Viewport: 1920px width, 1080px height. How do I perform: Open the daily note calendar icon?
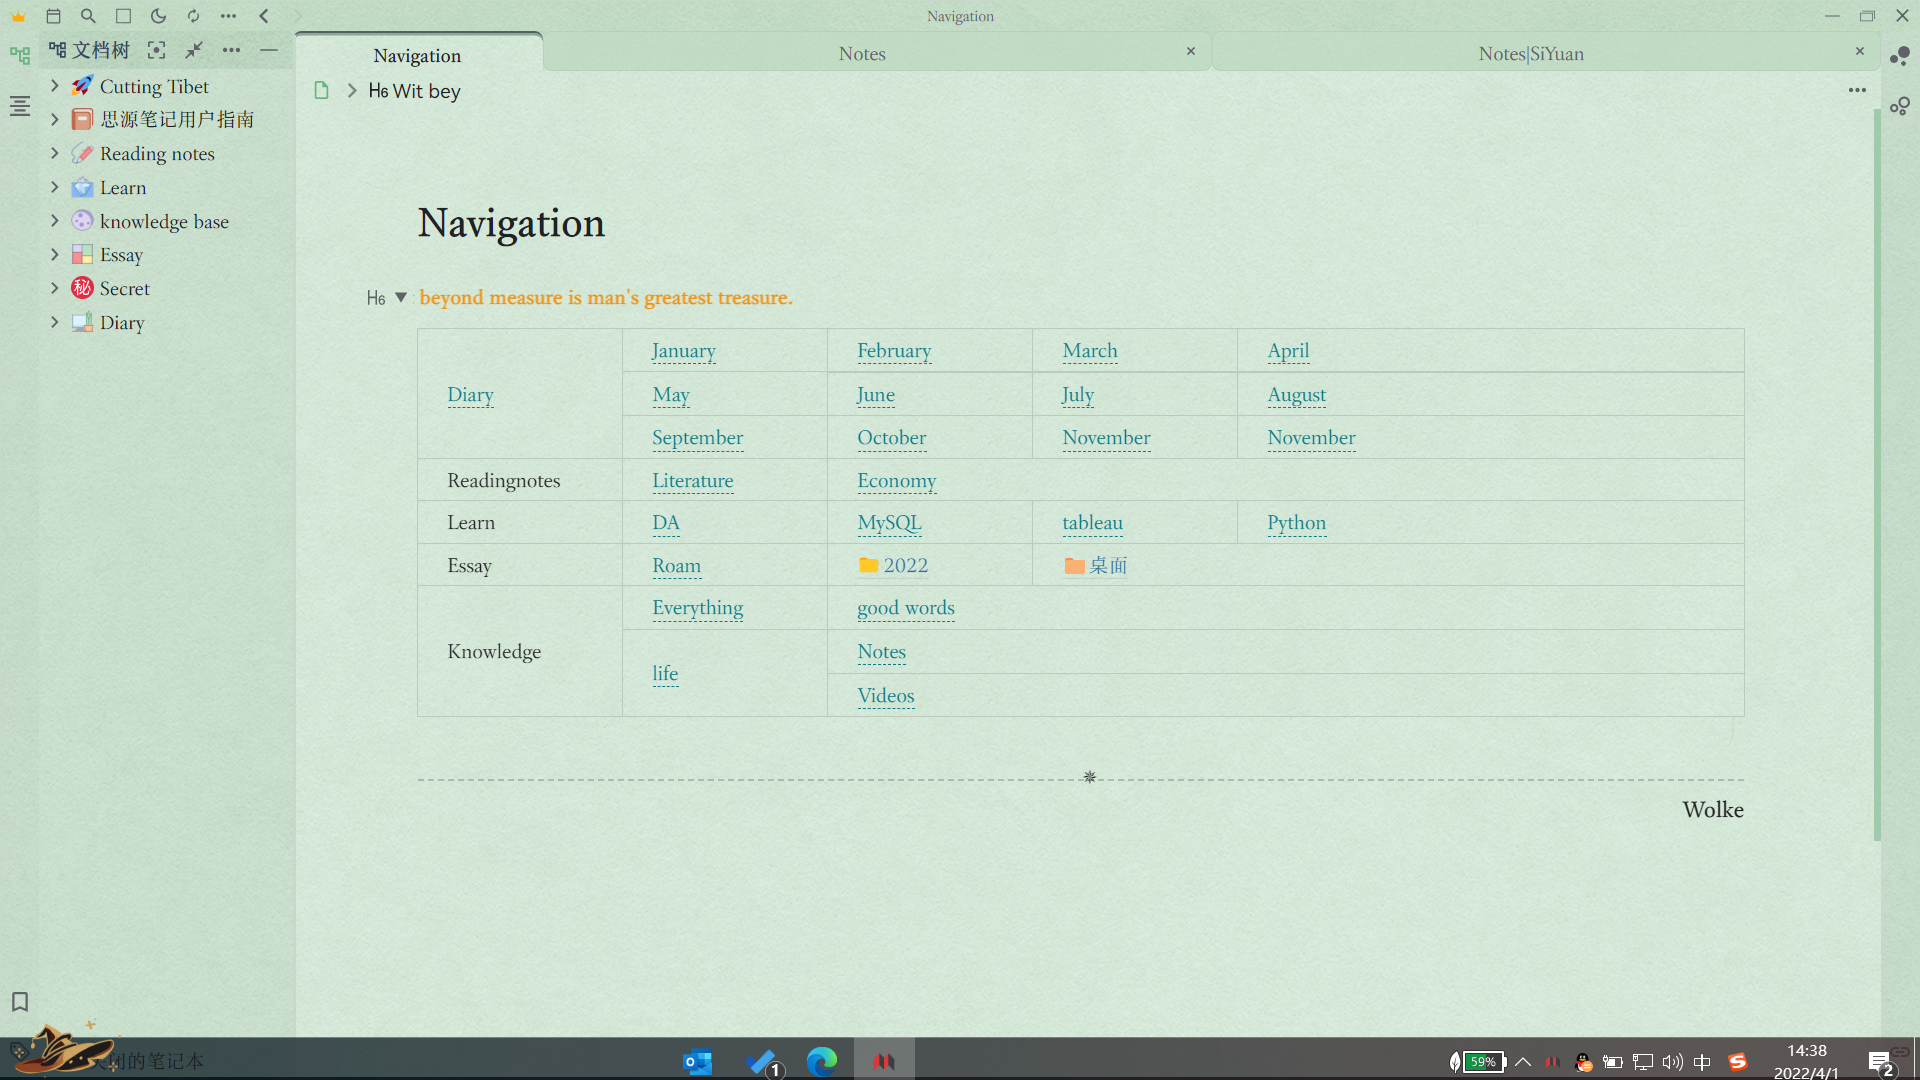(x=54, y=16)
